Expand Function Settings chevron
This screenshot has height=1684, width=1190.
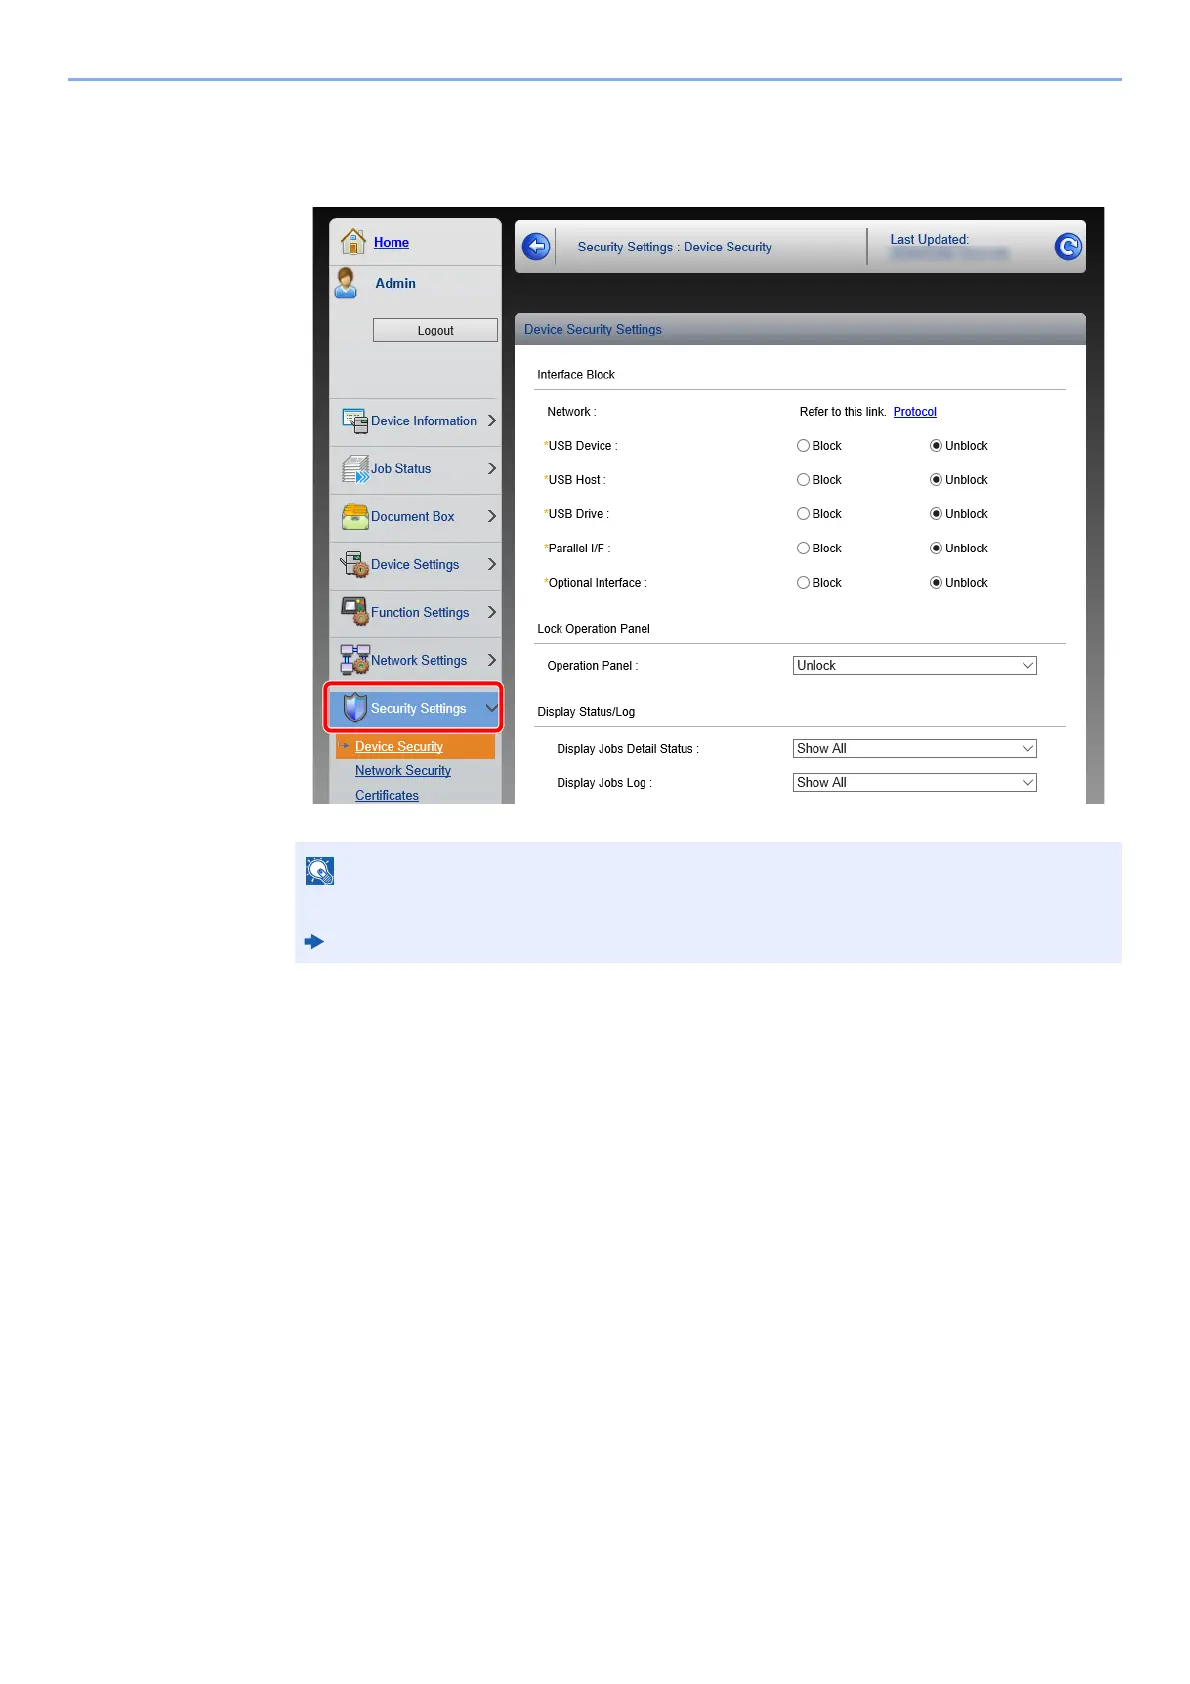(x=491, y=612)
